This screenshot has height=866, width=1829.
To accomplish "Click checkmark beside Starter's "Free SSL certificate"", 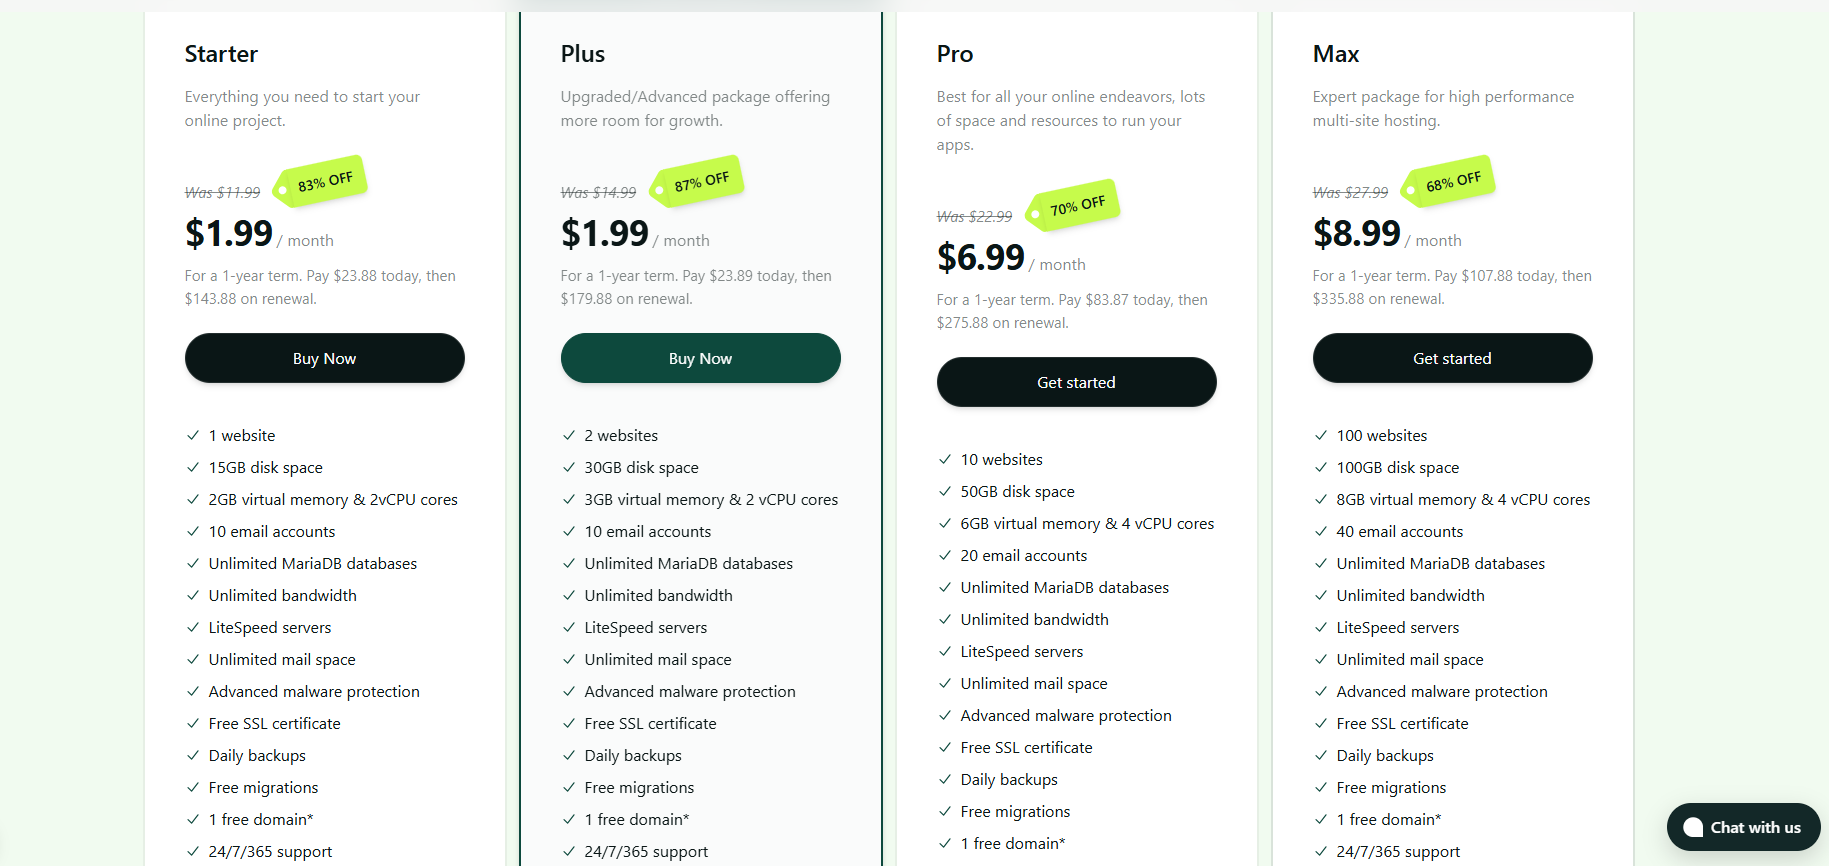I will point(193,723).
